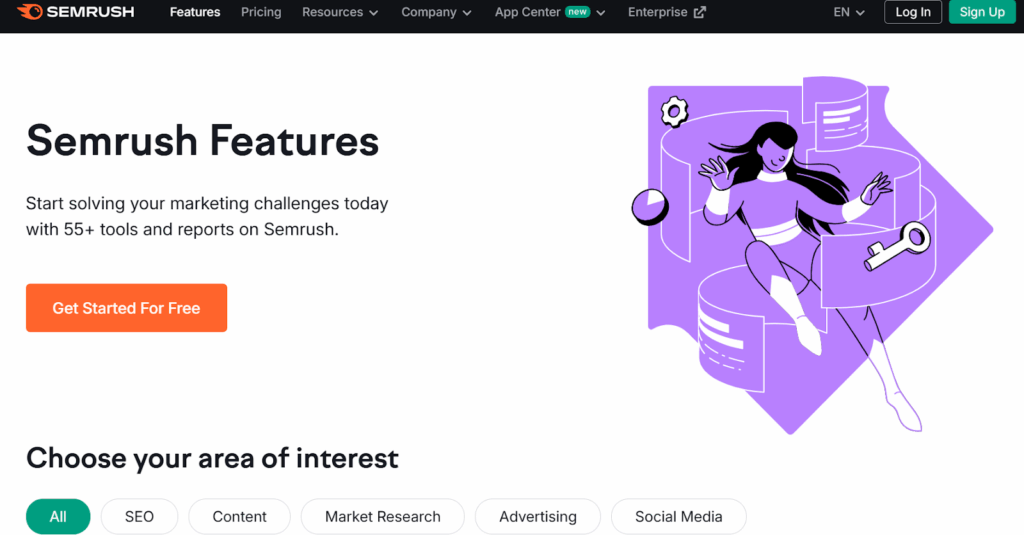Image resolution: width=1024 pixels, height=535 pixels.
Task: Click the gear icon in hero illustration
Action: click(675, 110)
